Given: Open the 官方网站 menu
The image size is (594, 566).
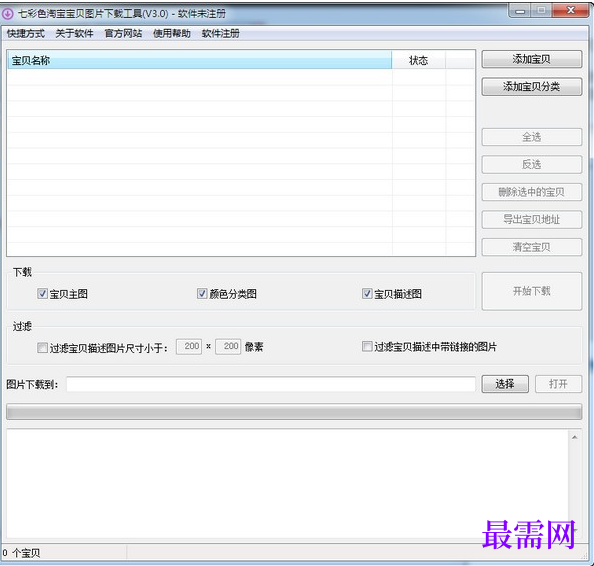Looking at the screenshot, I should coord(123,34).
